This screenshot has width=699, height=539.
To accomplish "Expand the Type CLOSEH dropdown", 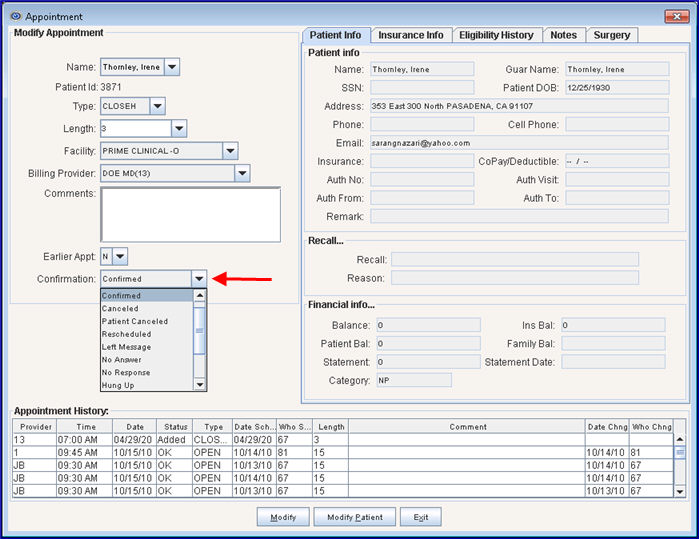I will point(157,106).
